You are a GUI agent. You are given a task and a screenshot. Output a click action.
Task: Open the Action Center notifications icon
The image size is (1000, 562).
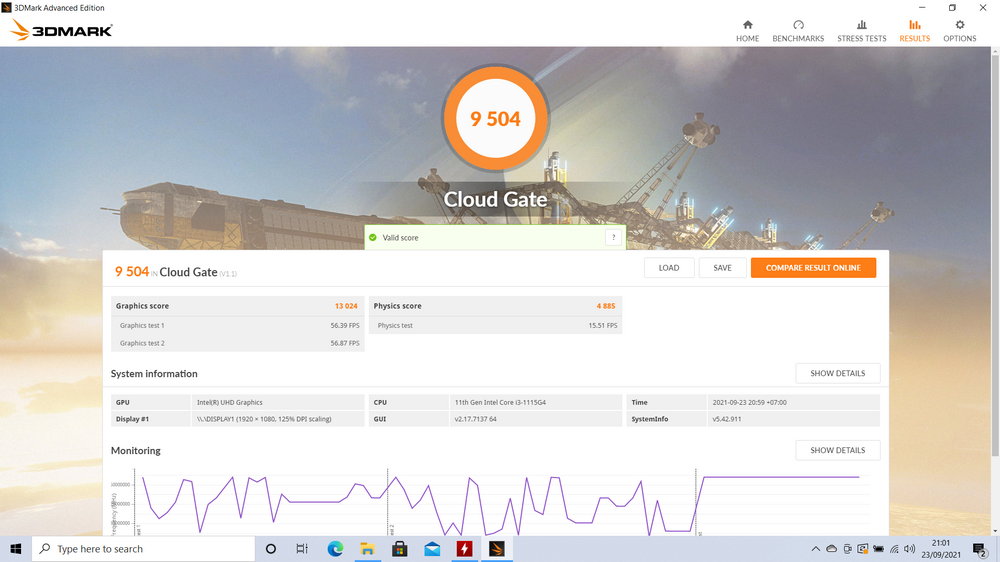pyautogui.click(x=980, y=549)
